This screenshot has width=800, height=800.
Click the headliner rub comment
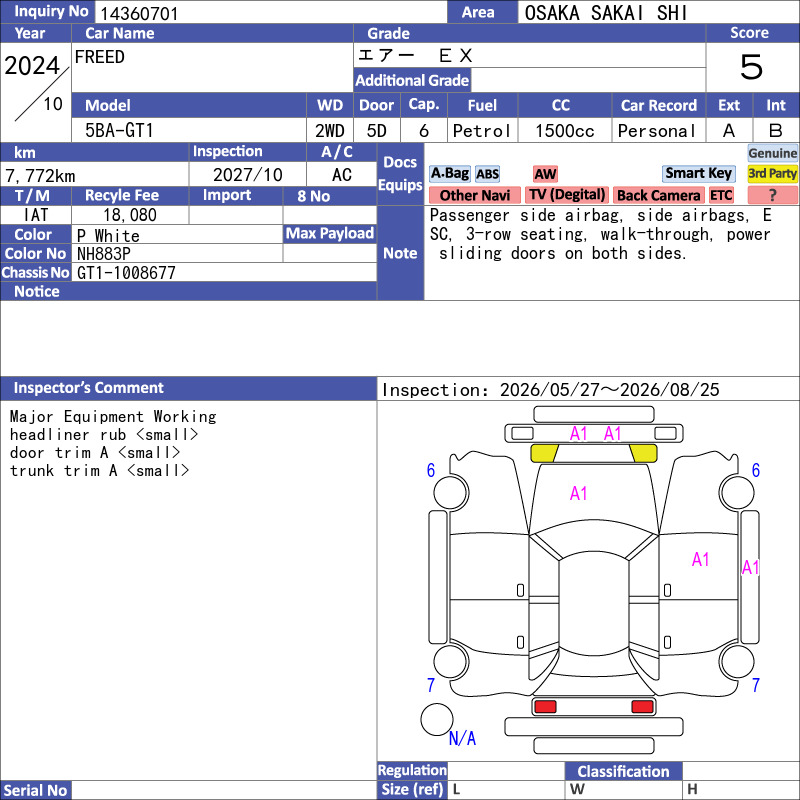(x=104, y=435)
